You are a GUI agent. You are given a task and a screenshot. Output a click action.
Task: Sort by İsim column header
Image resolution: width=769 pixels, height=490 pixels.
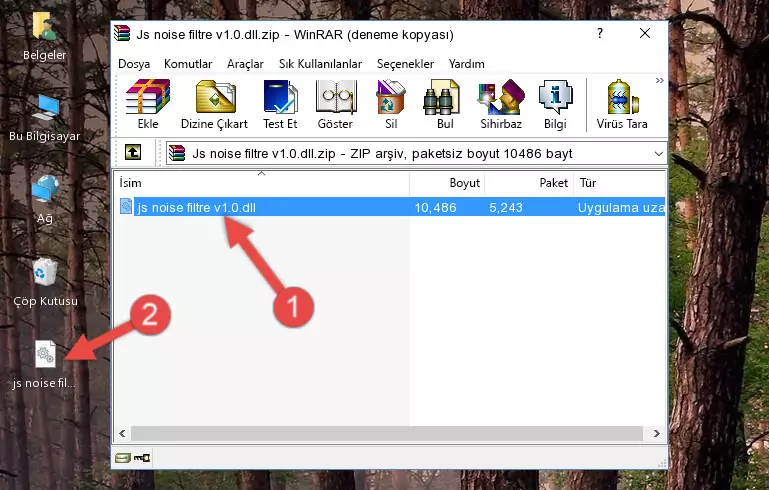pos(262,183)
